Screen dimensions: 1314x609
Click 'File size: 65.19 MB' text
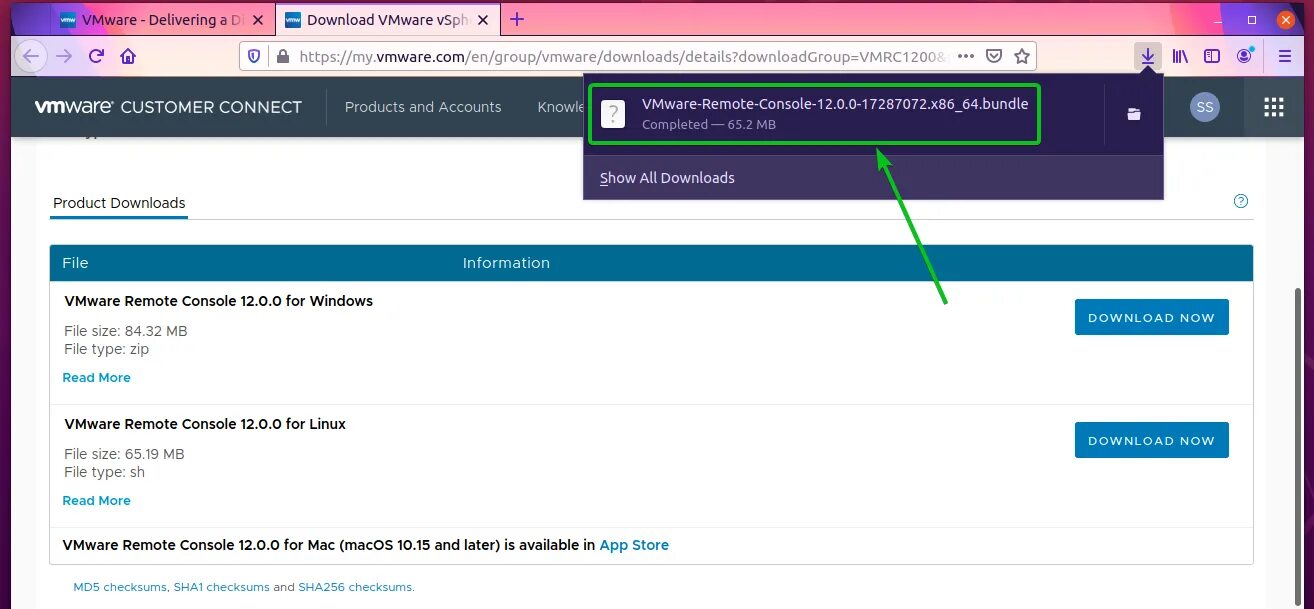[124, 454]
